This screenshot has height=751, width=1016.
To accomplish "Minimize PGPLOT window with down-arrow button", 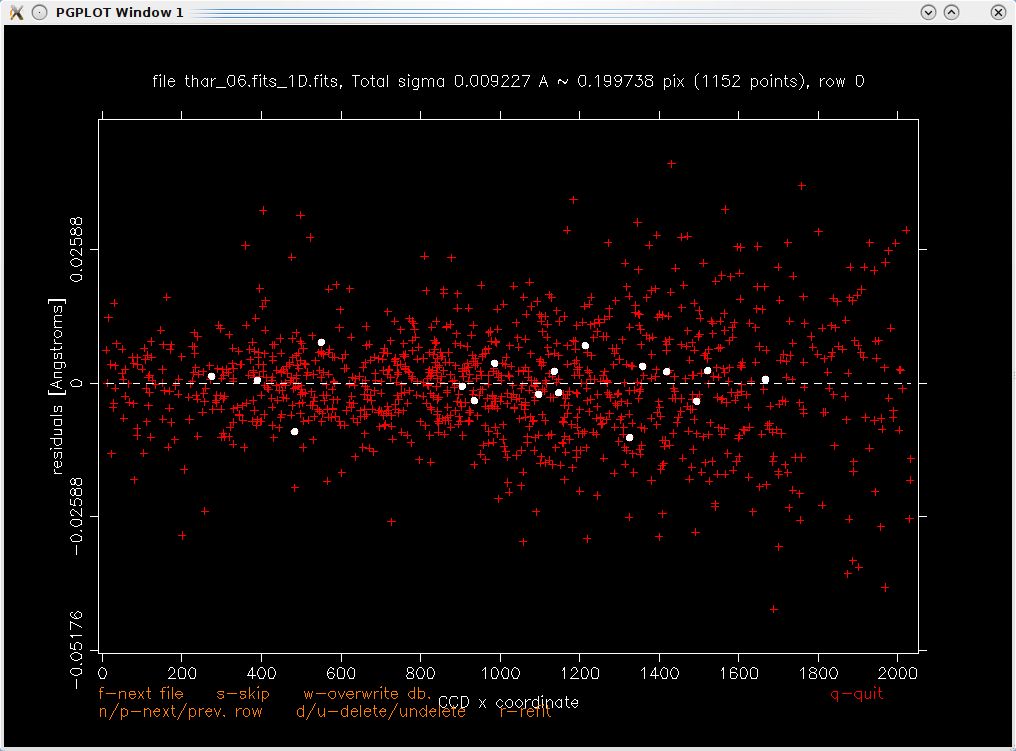I will pos(929,12).
